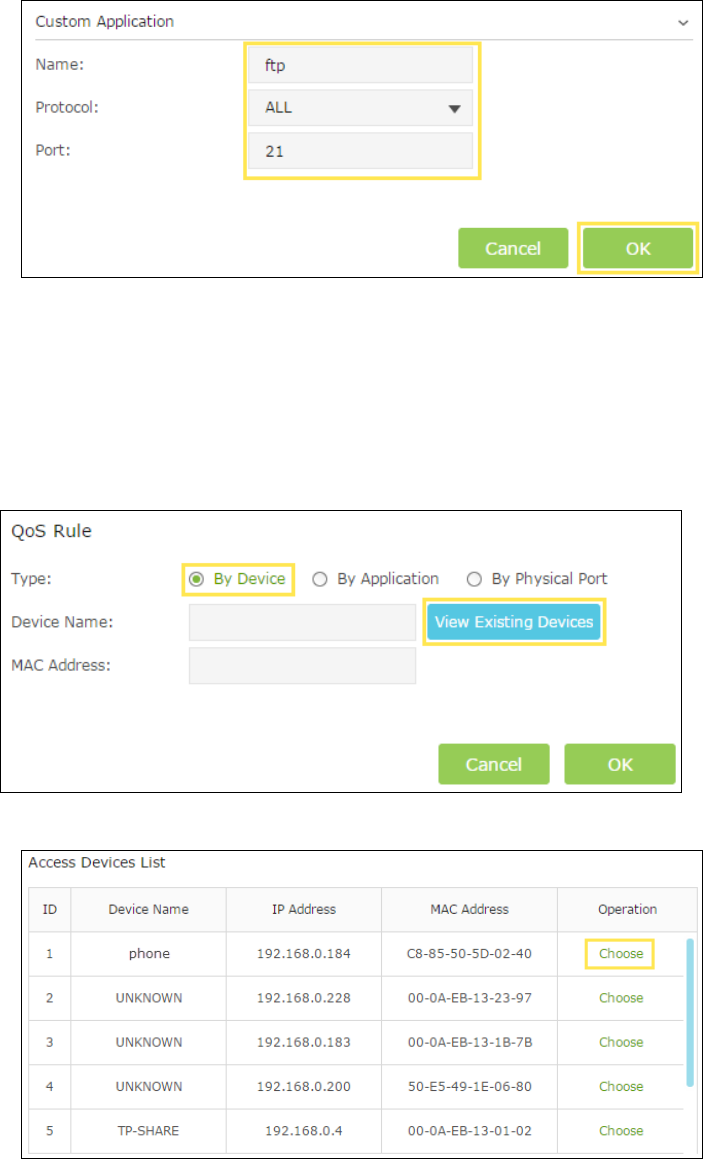
Task: Select the By Application radio button
Action: point(319,580)
